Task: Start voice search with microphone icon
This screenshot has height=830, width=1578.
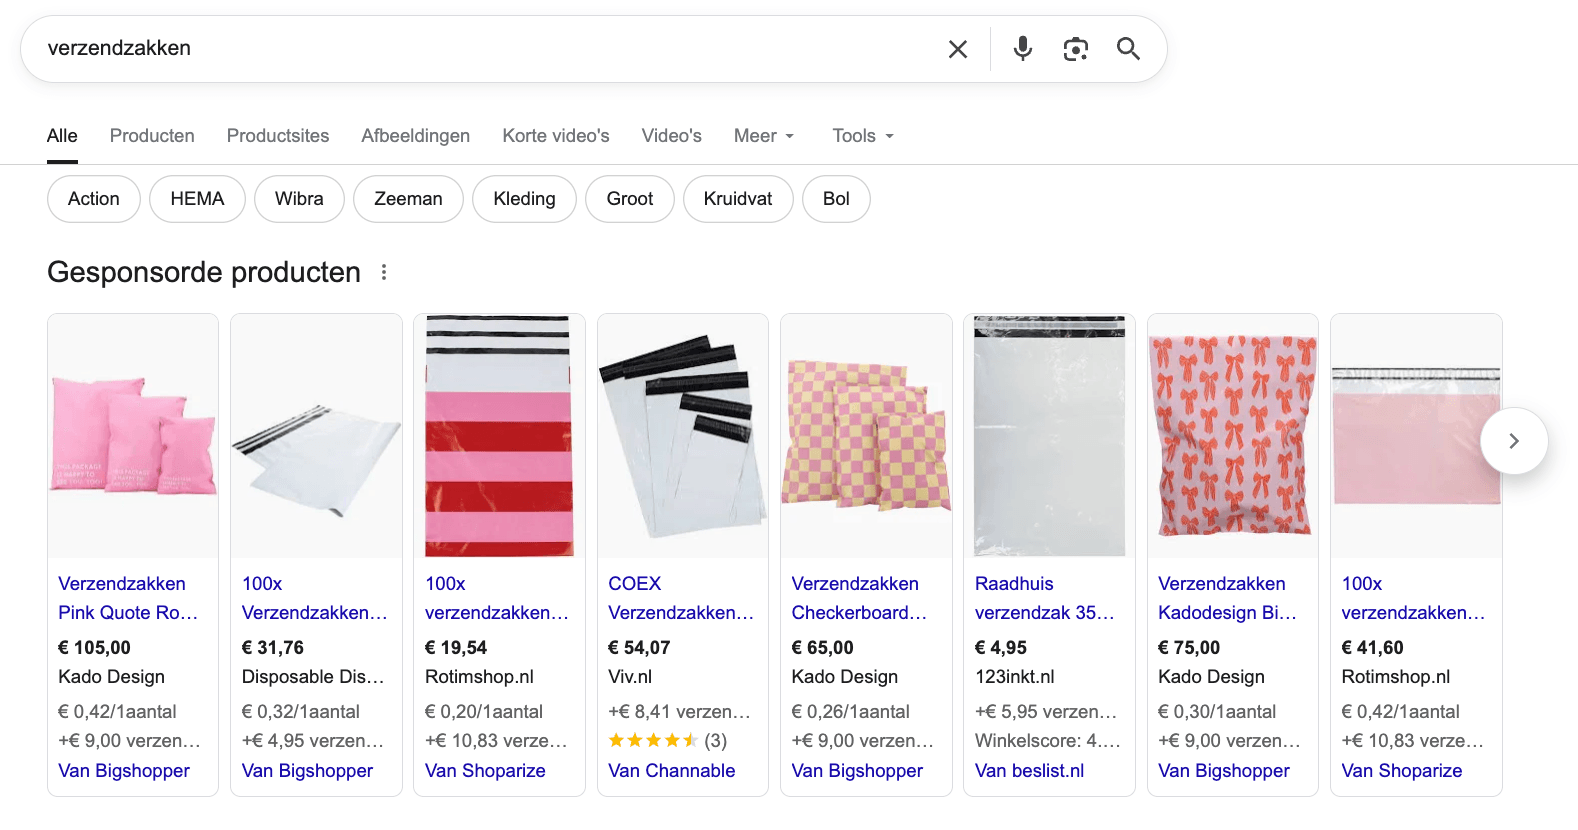Action: point(1022,49)
